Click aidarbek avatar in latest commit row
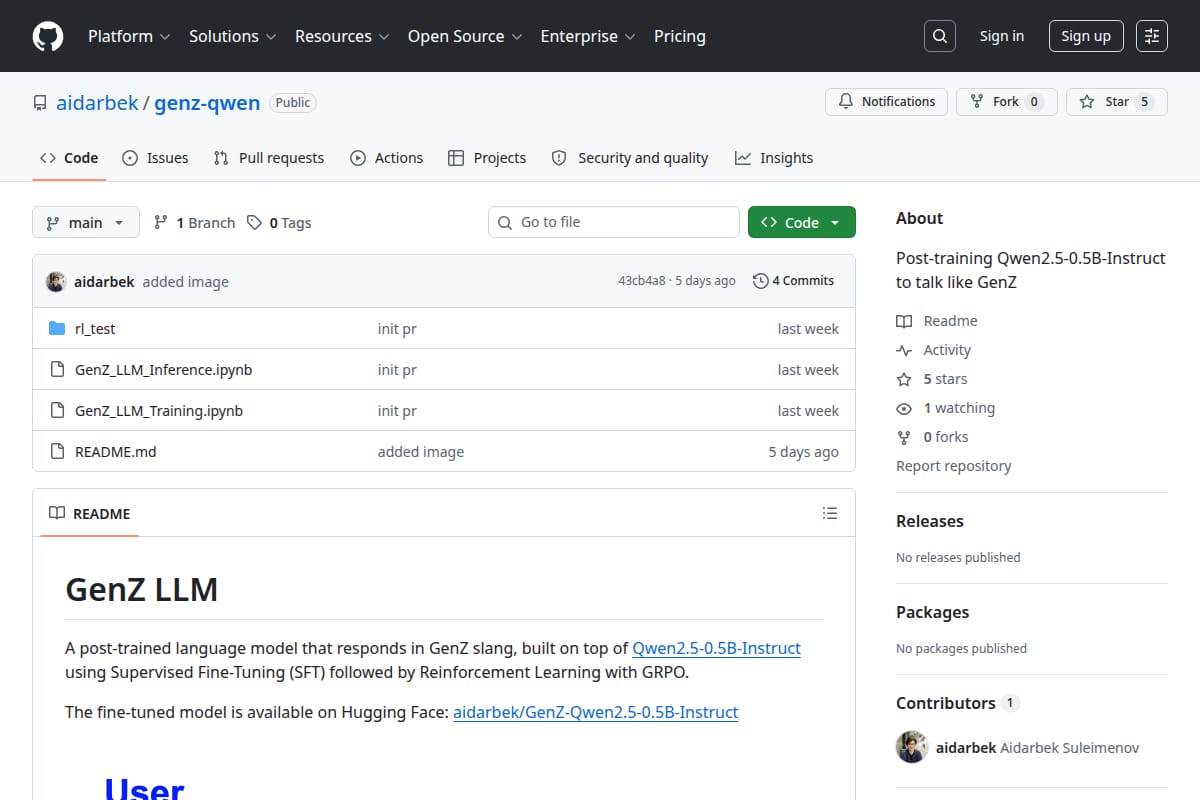Screen dimensions: 1200x800 (x=56, y=281)
